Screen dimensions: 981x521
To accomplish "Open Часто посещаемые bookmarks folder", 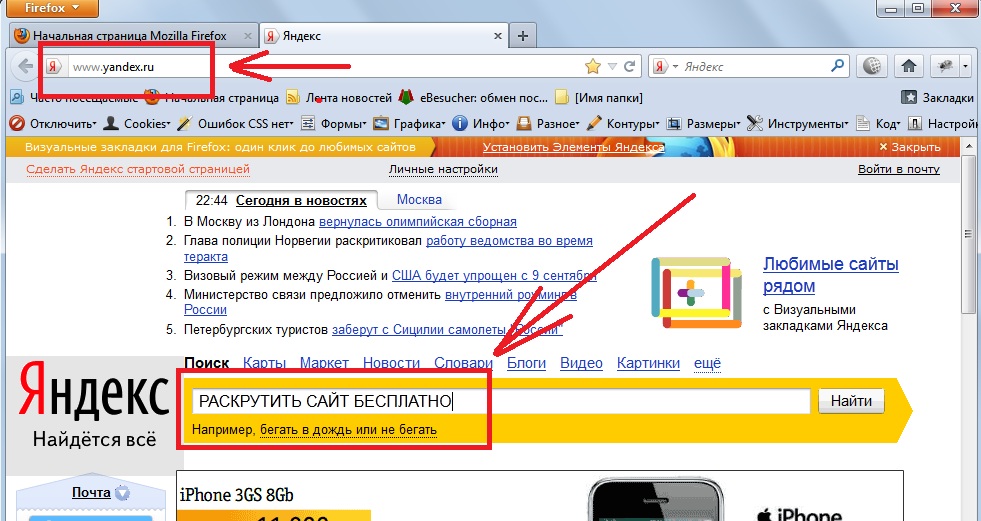I will coord(74,98).
